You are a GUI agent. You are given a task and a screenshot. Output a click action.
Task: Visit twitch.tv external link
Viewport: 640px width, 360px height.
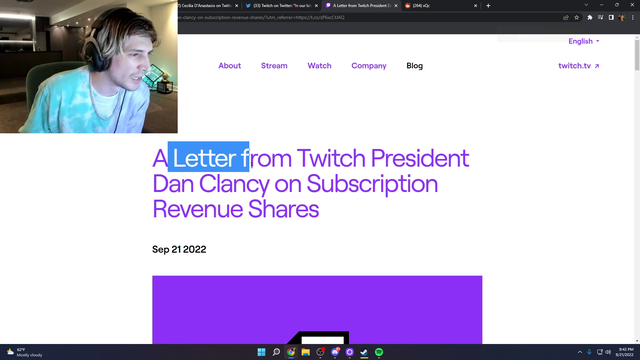[578, 66]
